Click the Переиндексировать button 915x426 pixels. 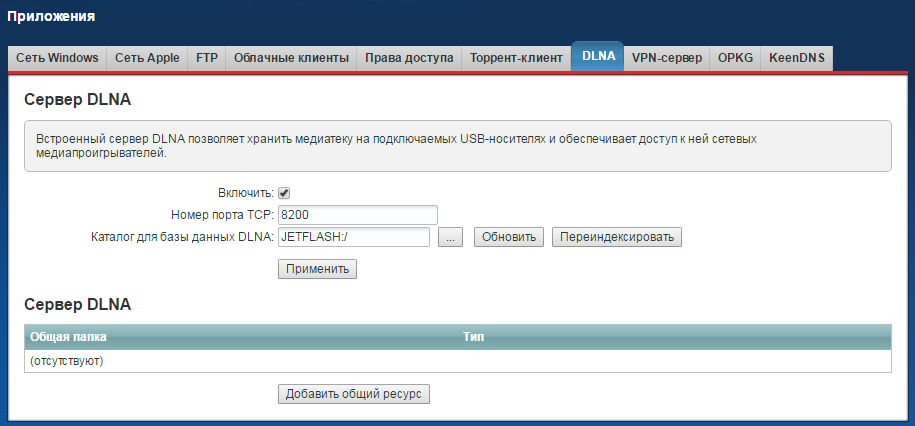(616, 238)
